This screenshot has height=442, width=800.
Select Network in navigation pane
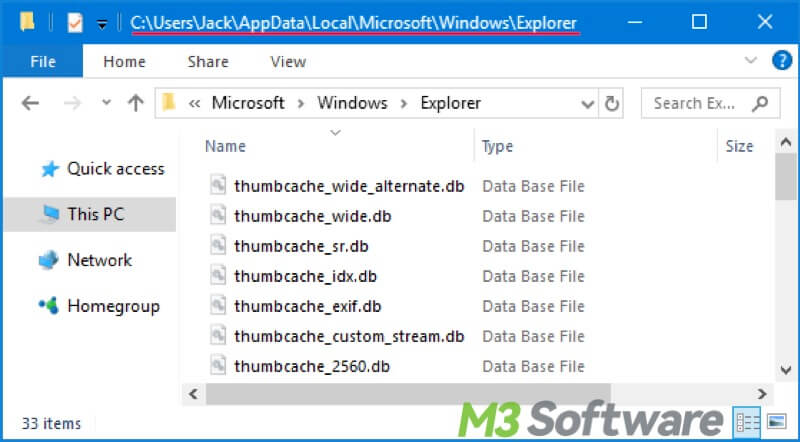pos(99,260)
